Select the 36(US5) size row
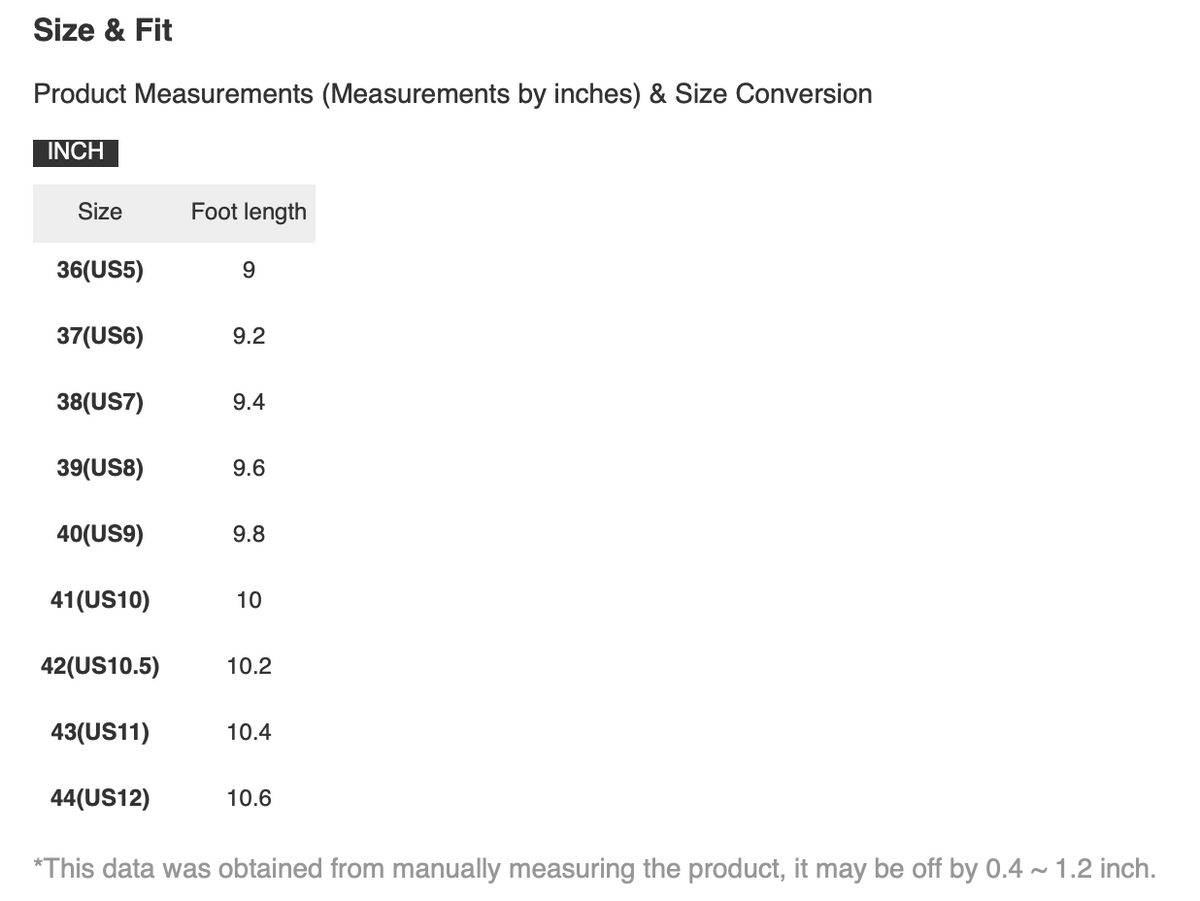1200x901 pixels. [174, 270]
